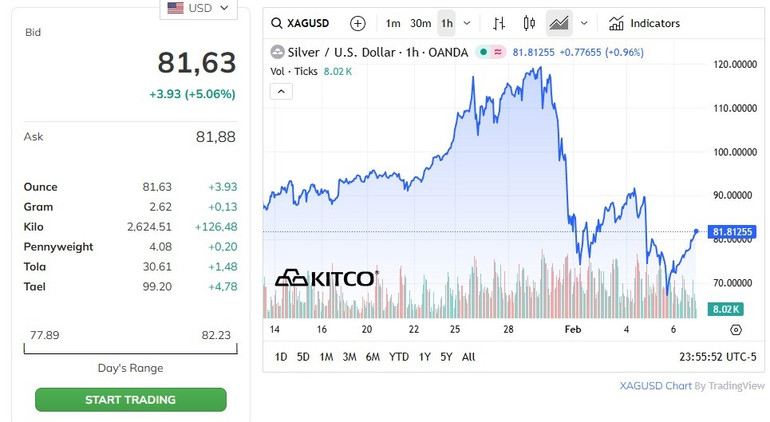Search the XAGUSD symbol
The image size is (770, 422).
point(302,23)
